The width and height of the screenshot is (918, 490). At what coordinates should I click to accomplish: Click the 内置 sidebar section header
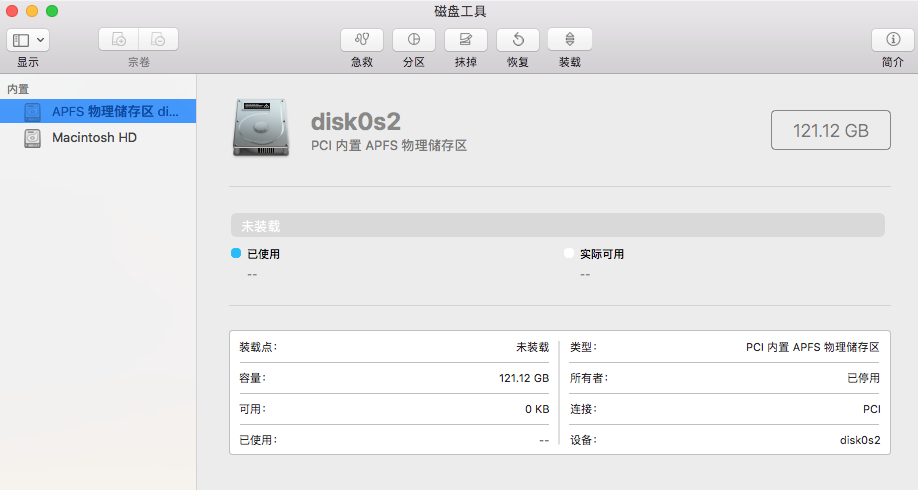[x=18, y=89]
